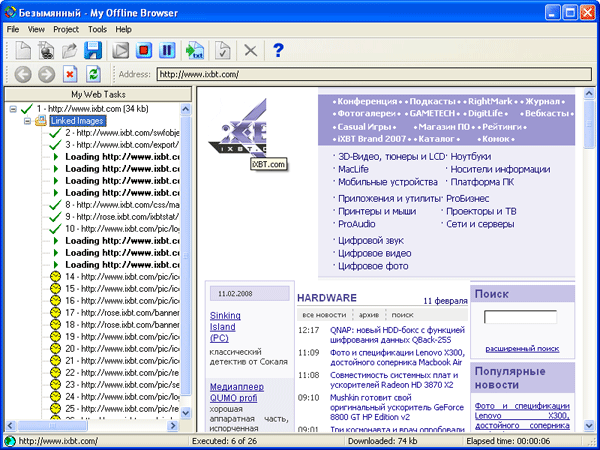This screenshot has width=600, height=450.
Task: Open the Конференция link
Action: (367, 101)
